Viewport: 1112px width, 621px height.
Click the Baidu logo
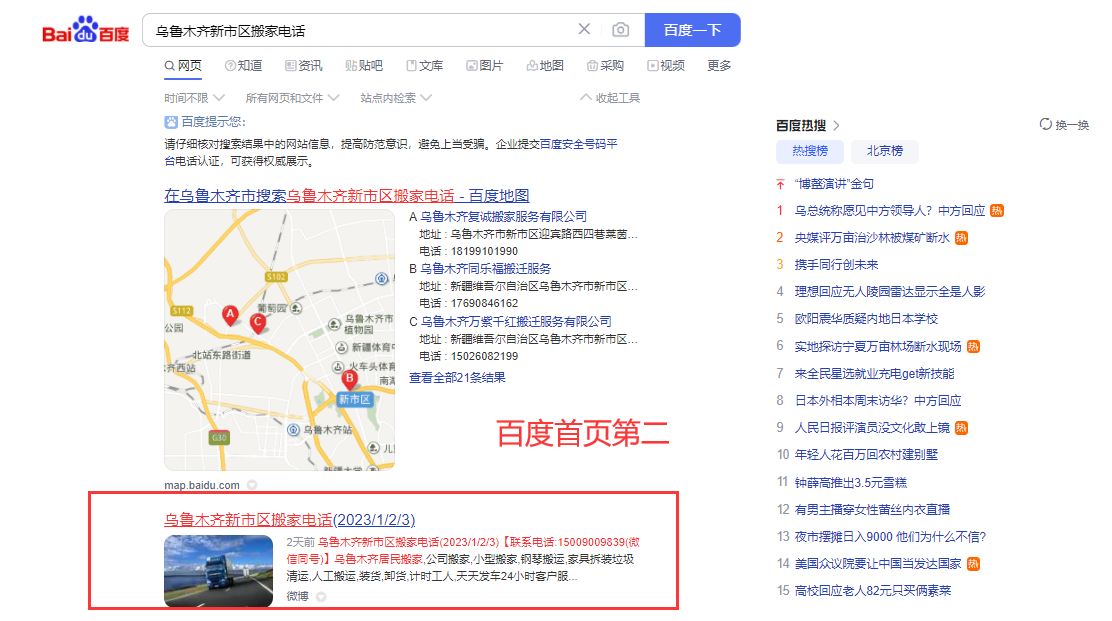point(85,31)
